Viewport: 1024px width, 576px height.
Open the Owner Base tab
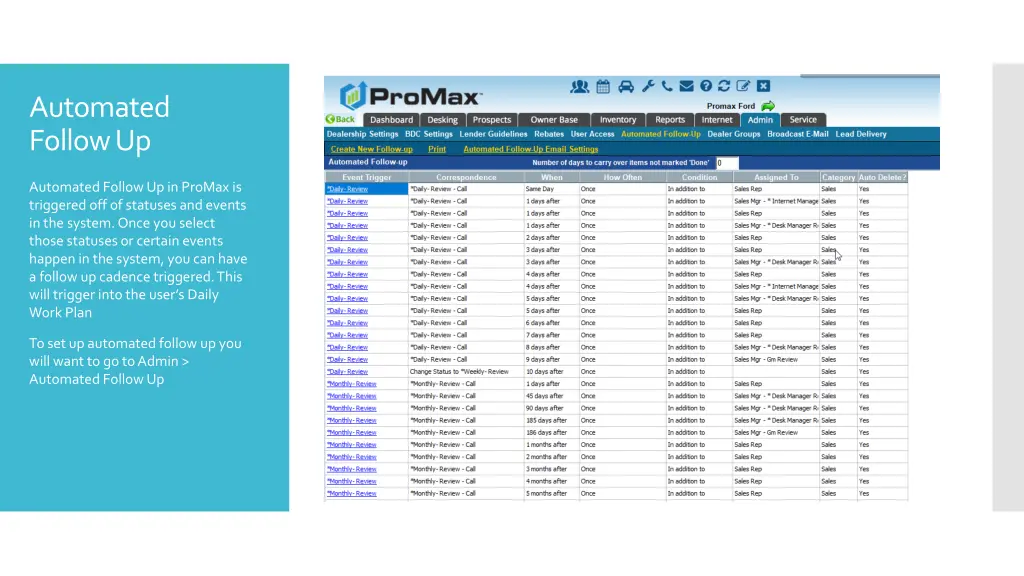tap(554, 120)
